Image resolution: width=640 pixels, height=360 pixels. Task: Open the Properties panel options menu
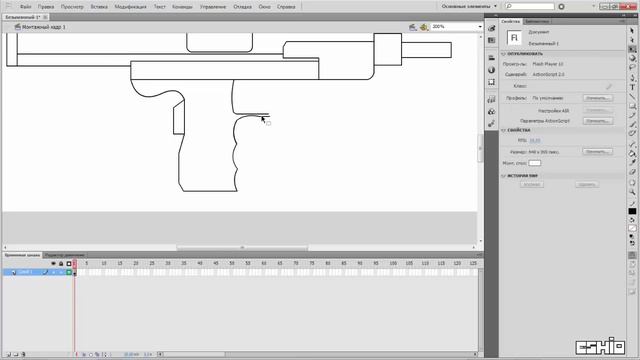click(x=622, y=21)
